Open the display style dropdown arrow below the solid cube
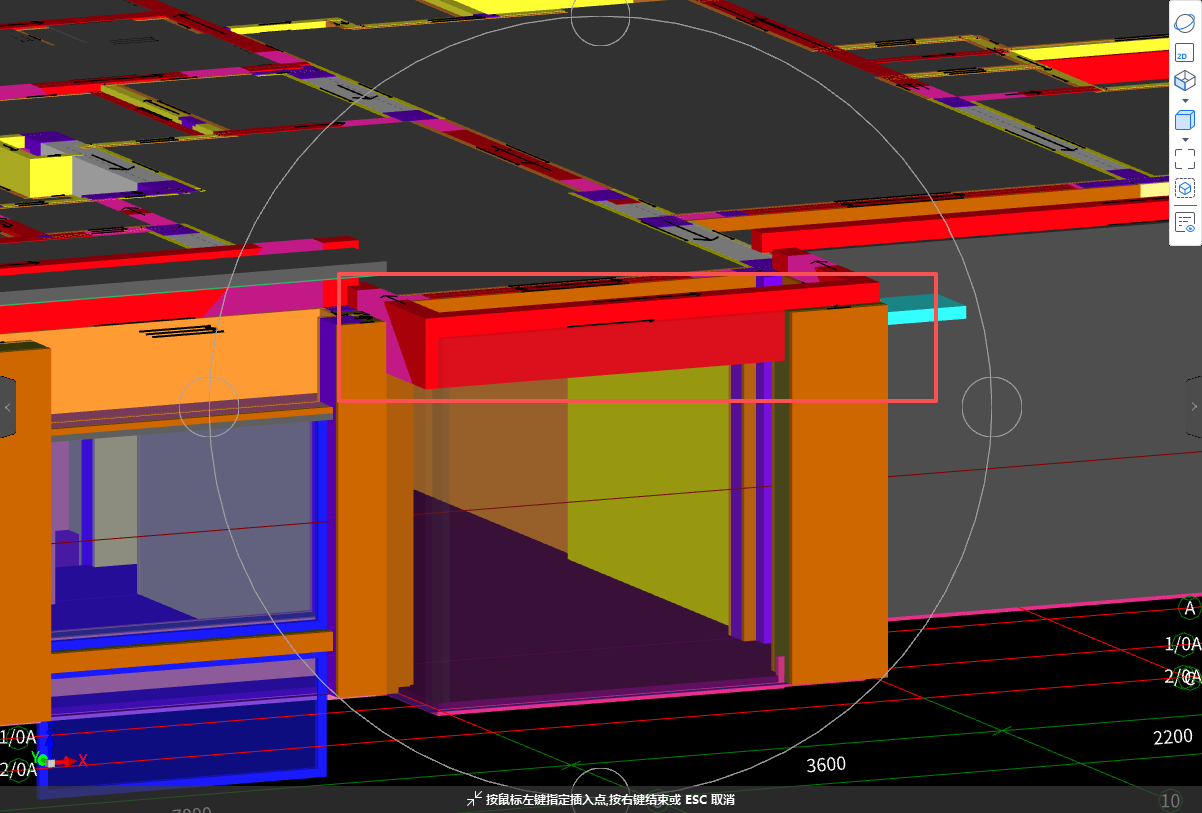1202x813 pixels. coord(1185,139)
